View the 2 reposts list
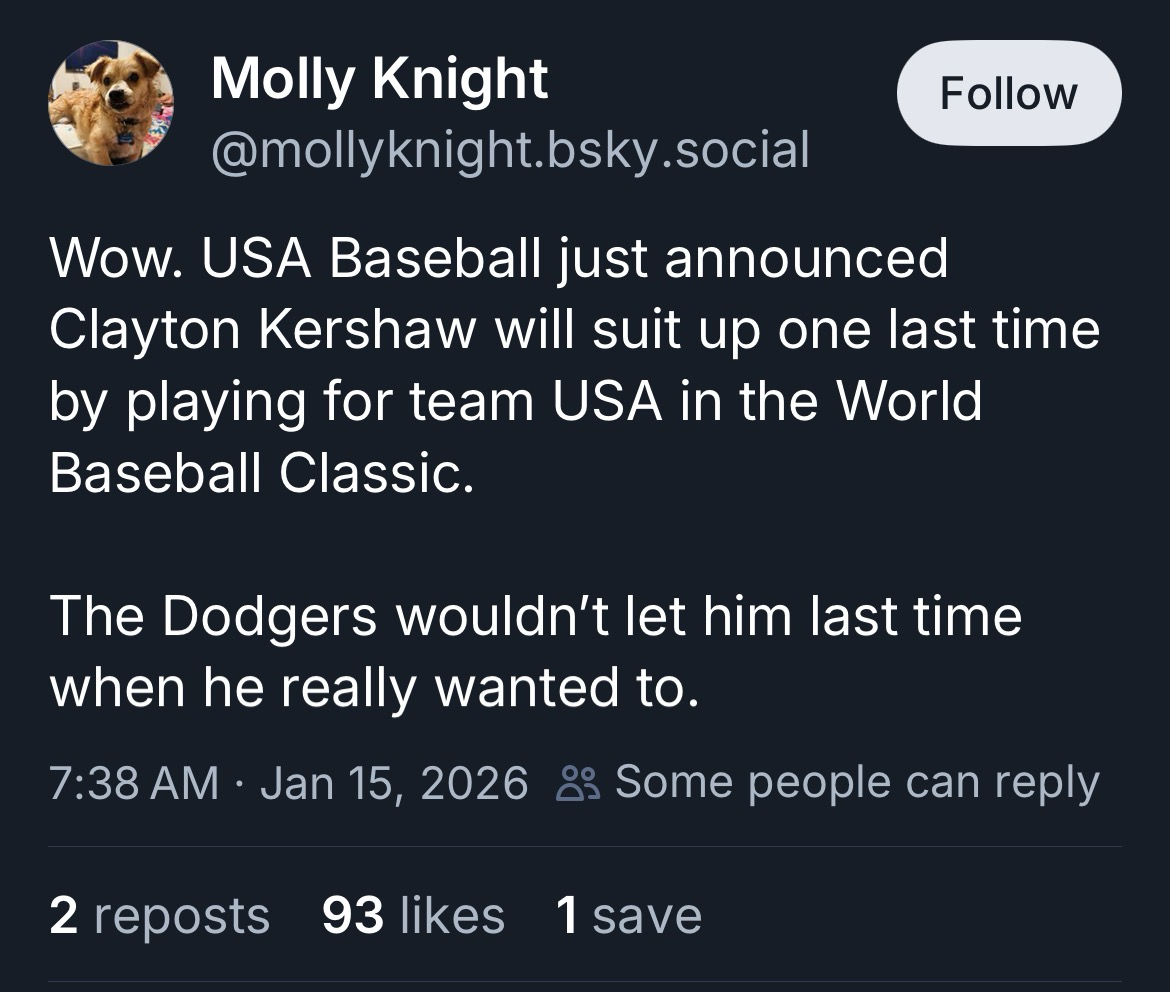 pos(159,916)
